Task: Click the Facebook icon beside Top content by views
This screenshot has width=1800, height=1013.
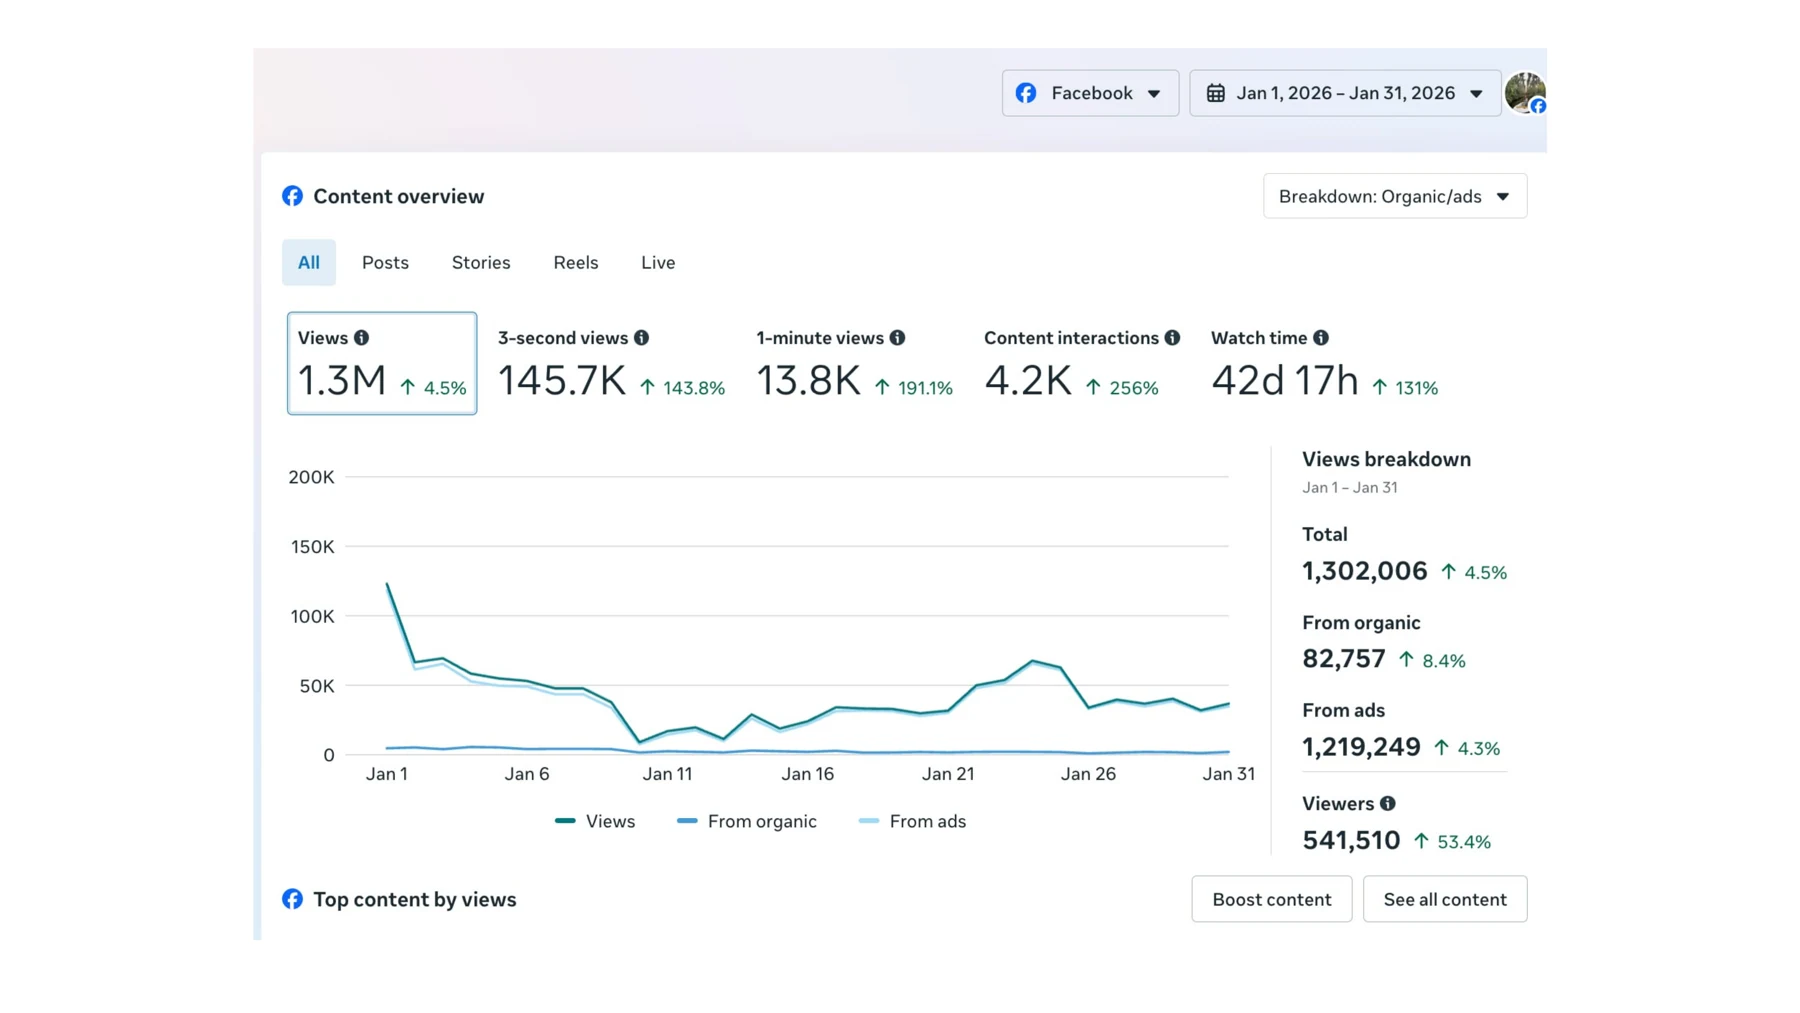Action: (292, 899)
